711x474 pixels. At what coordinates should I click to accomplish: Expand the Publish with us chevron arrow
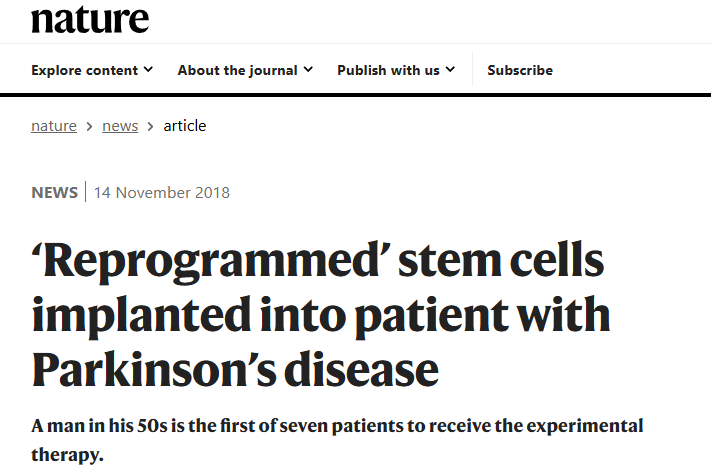(450, 70)
